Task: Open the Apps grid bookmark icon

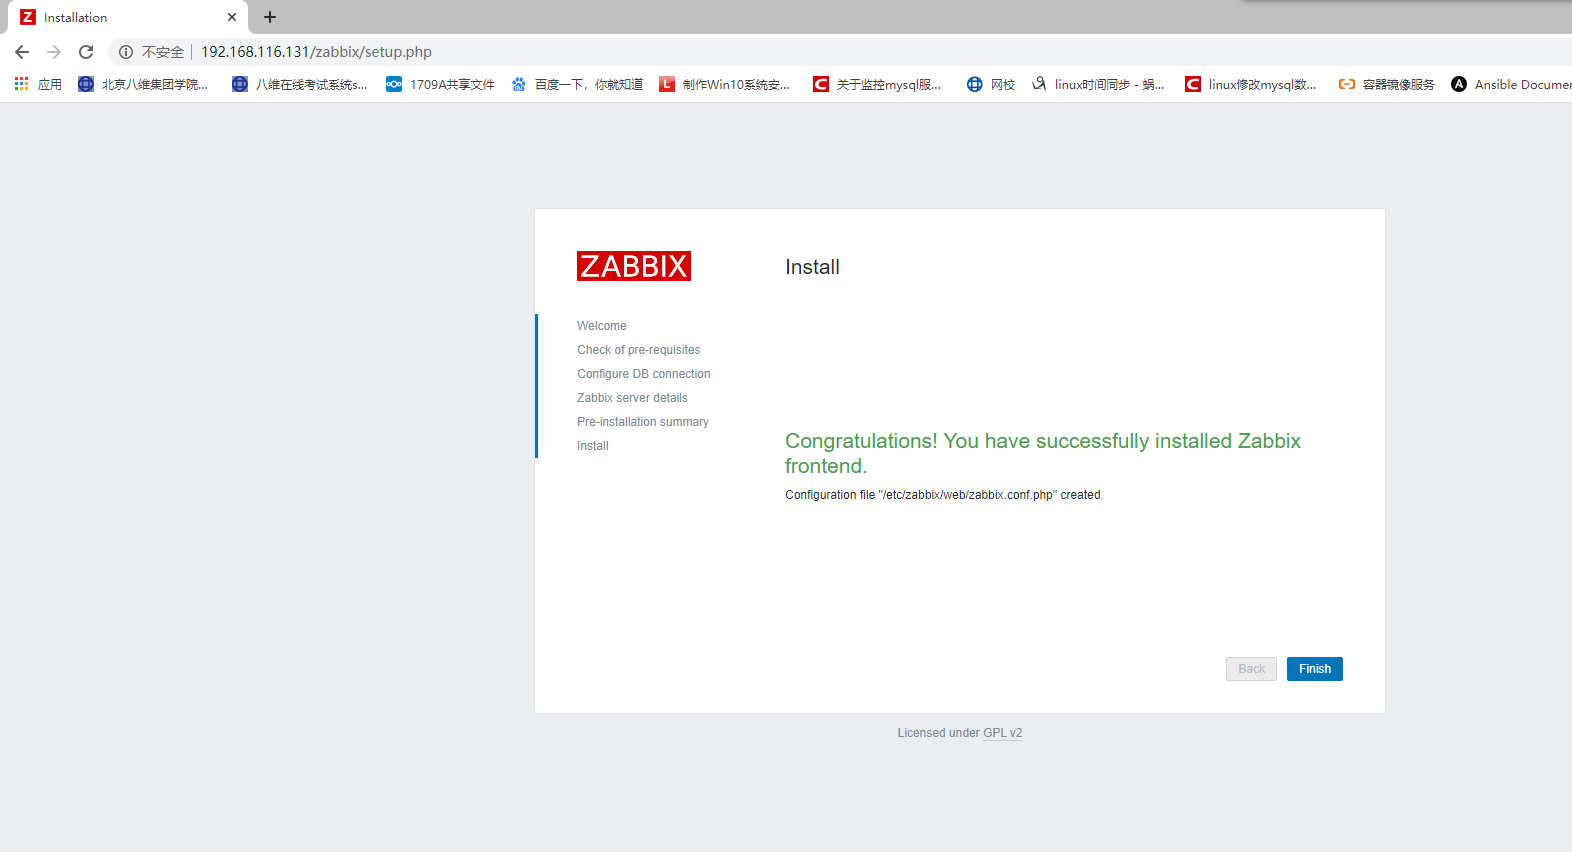Action: (x=21, y=84)
